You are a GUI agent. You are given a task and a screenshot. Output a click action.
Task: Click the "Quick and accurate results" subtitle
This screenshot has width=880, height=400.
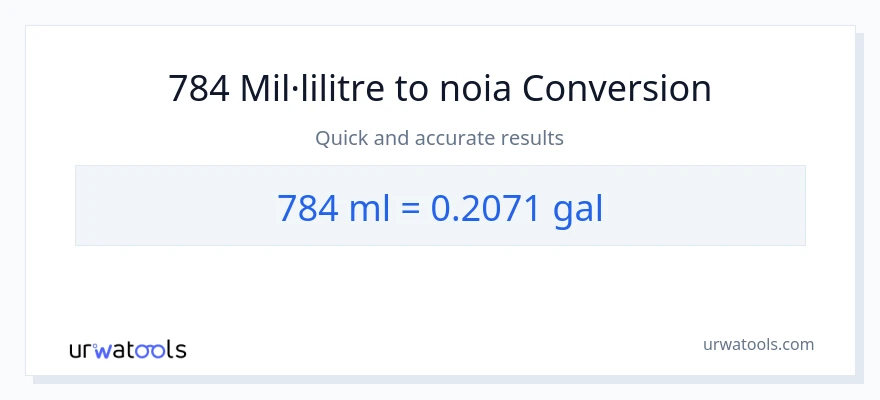coord(439,138)
